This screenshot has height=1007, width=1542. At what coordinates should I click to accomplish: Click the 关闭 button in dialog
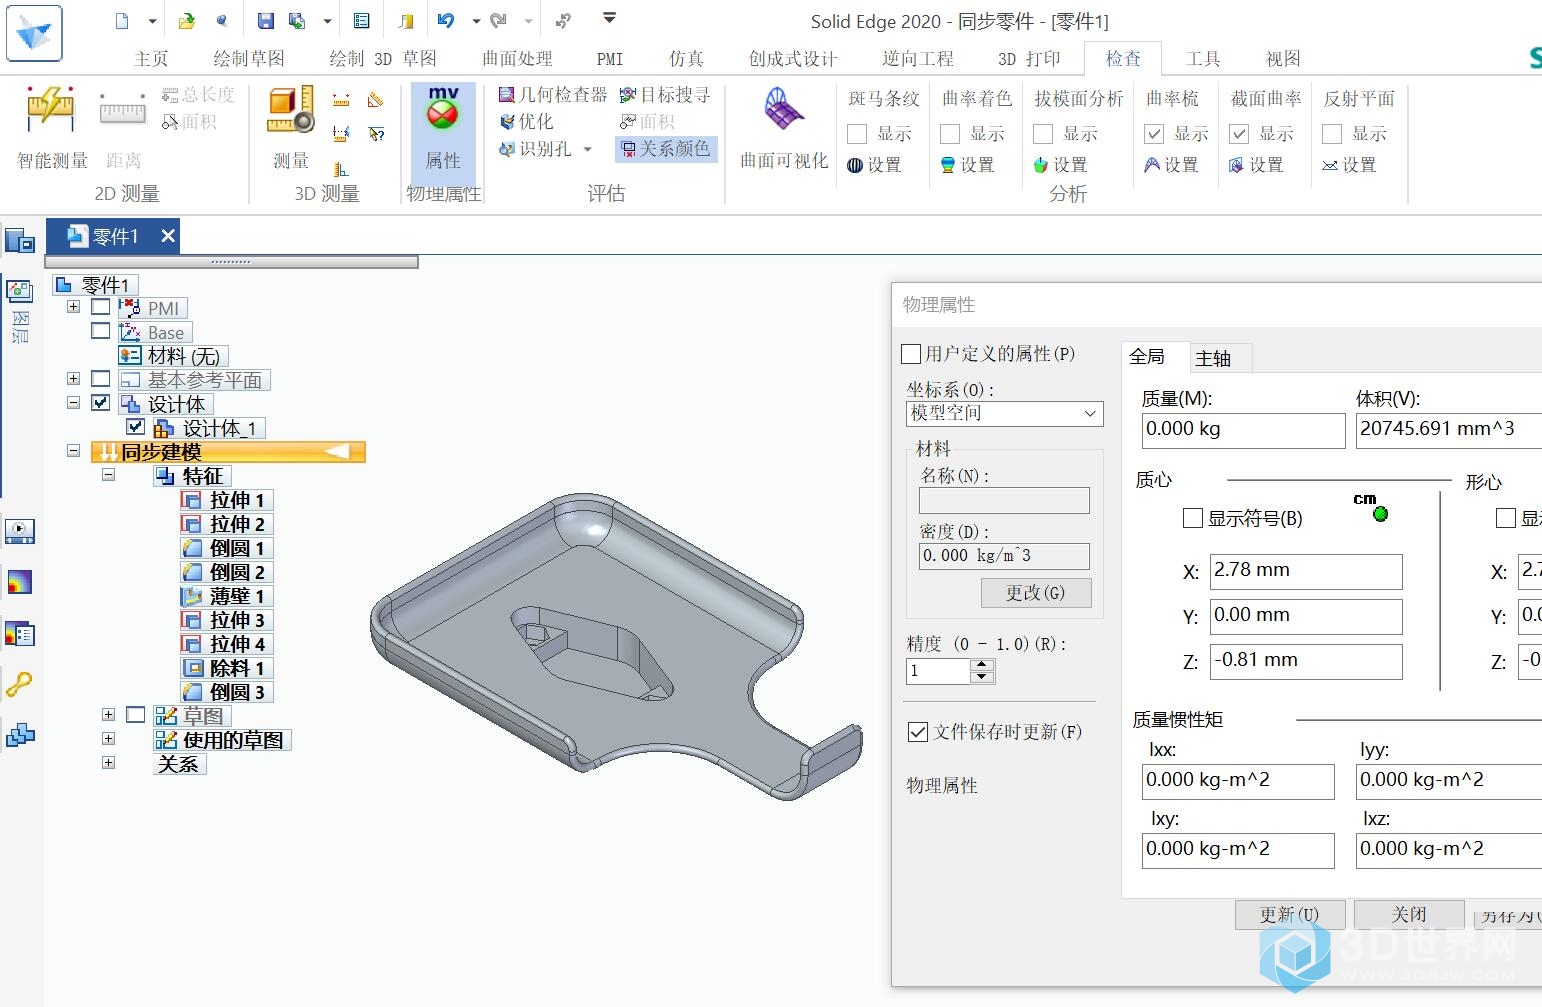pos(1409,915)
